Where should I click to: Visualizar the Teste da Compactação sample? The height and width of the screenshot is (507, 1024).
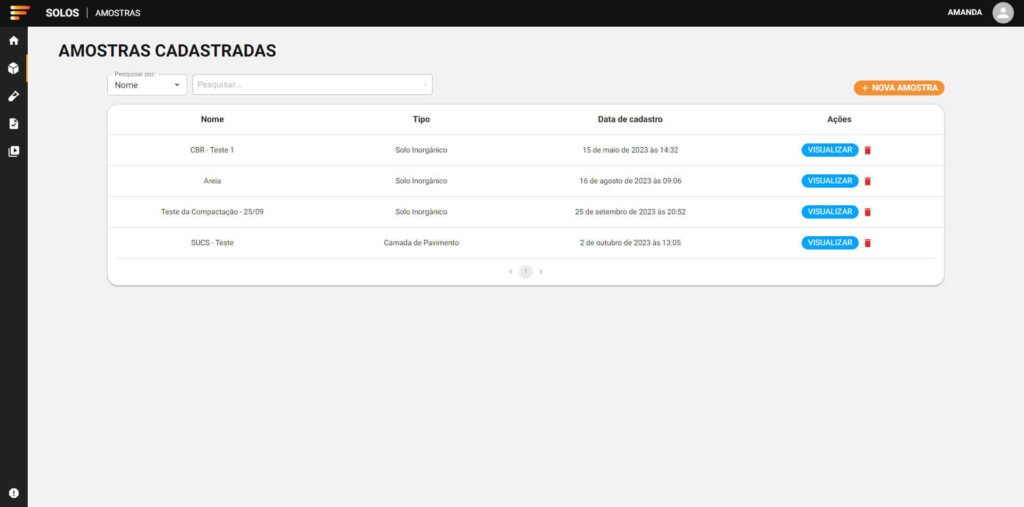[829, 212]
